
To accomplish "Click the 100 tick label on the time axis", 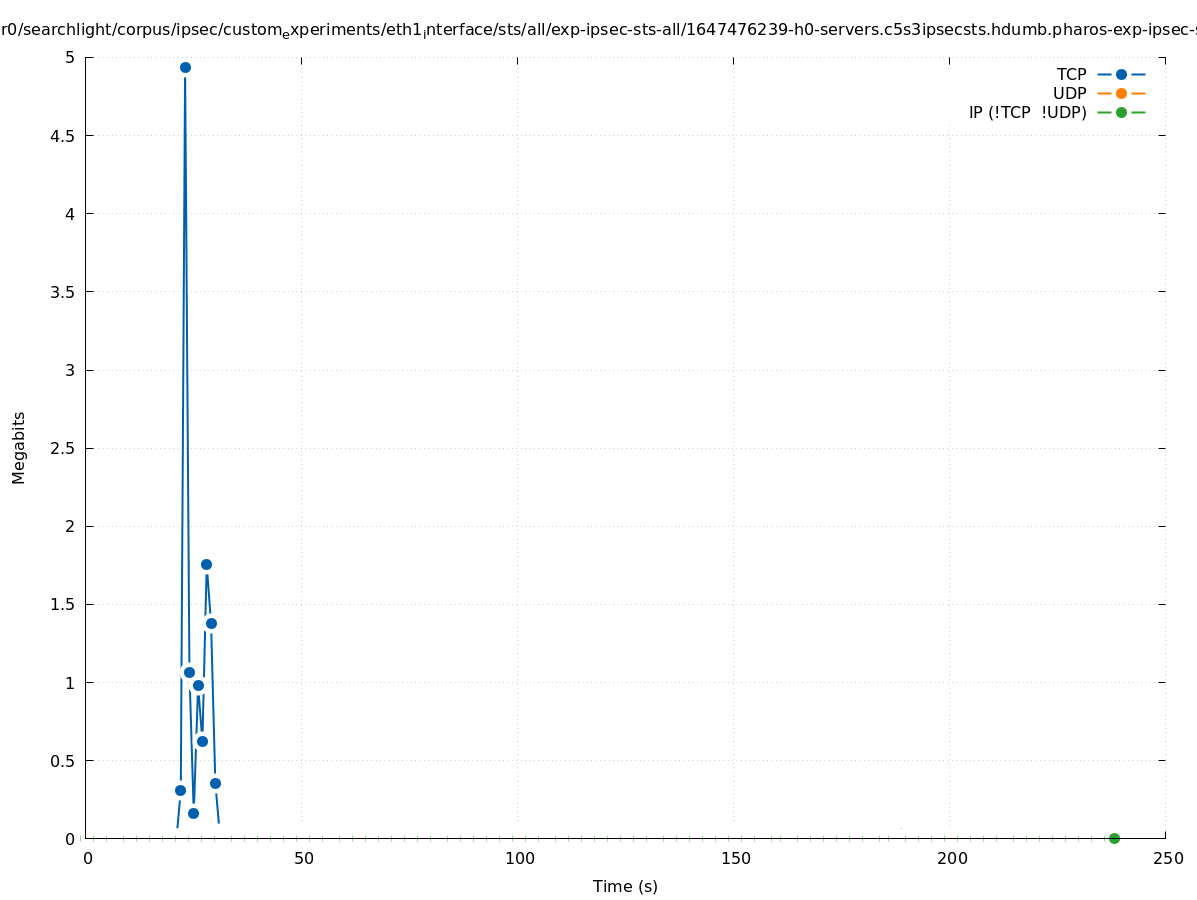I will (519, 858).
